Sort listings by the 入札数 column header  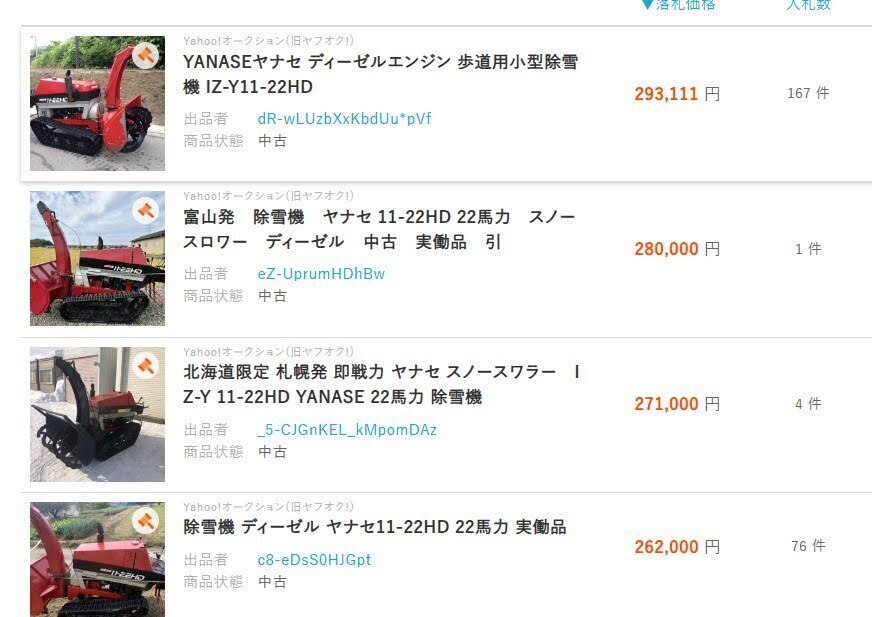pyautogui.click(x=808, y=5)
